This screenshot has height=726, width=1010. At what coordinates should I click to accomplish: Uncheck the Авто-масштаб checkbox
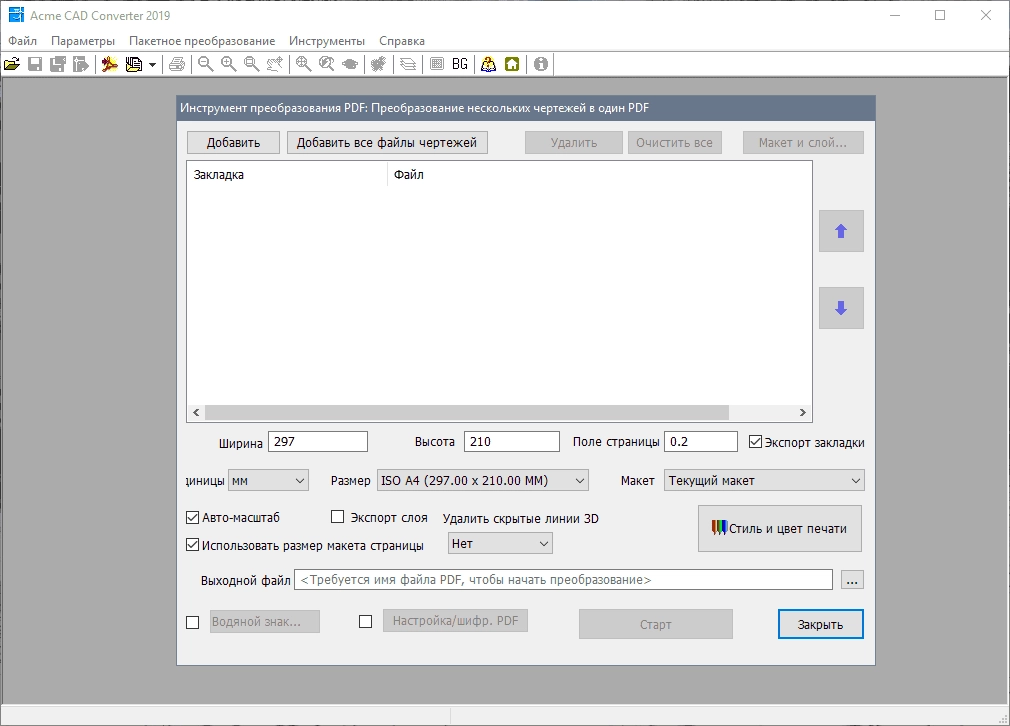(192, 517)
